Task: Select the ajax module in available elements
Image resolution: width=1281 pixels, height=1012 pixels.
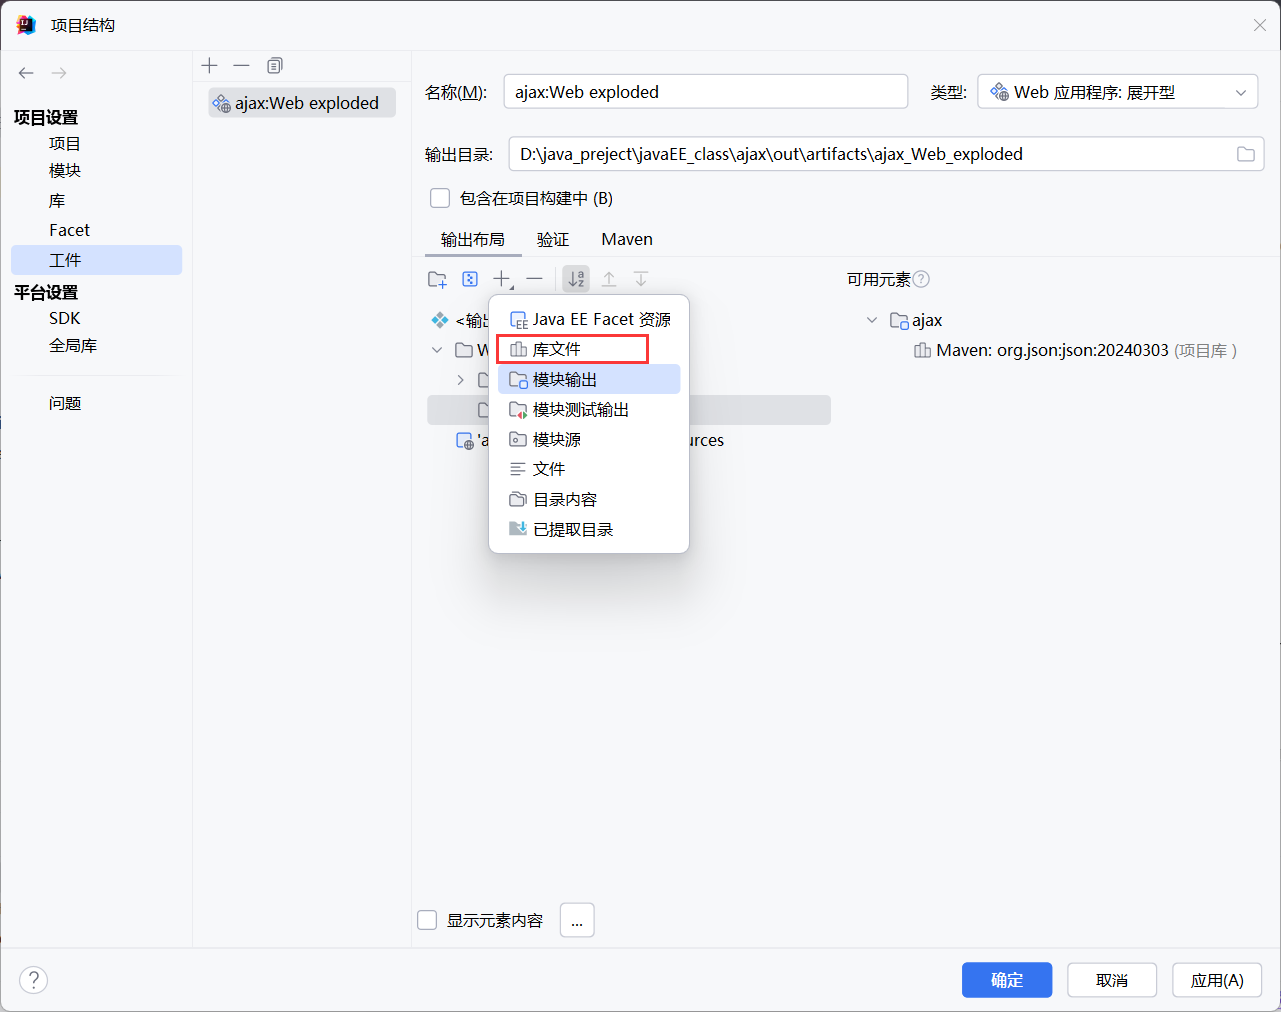Action: coord(917,321)
